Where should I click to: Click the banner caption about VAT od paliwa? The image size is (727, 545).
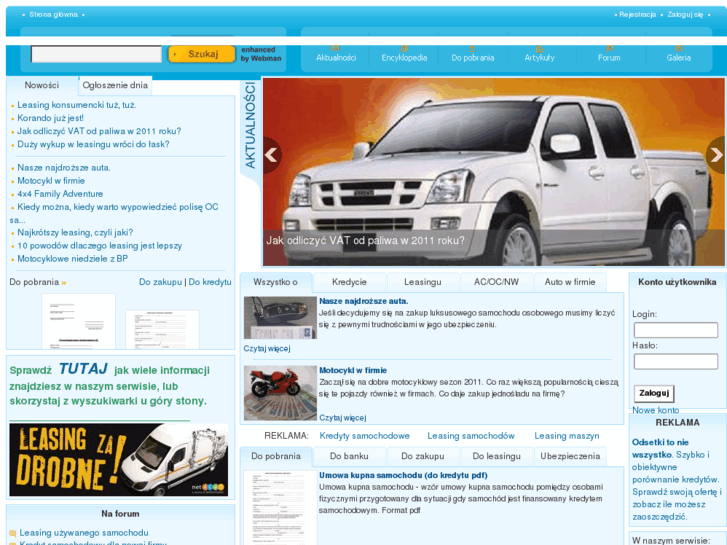pyautogui.click(x=365, y=241)
